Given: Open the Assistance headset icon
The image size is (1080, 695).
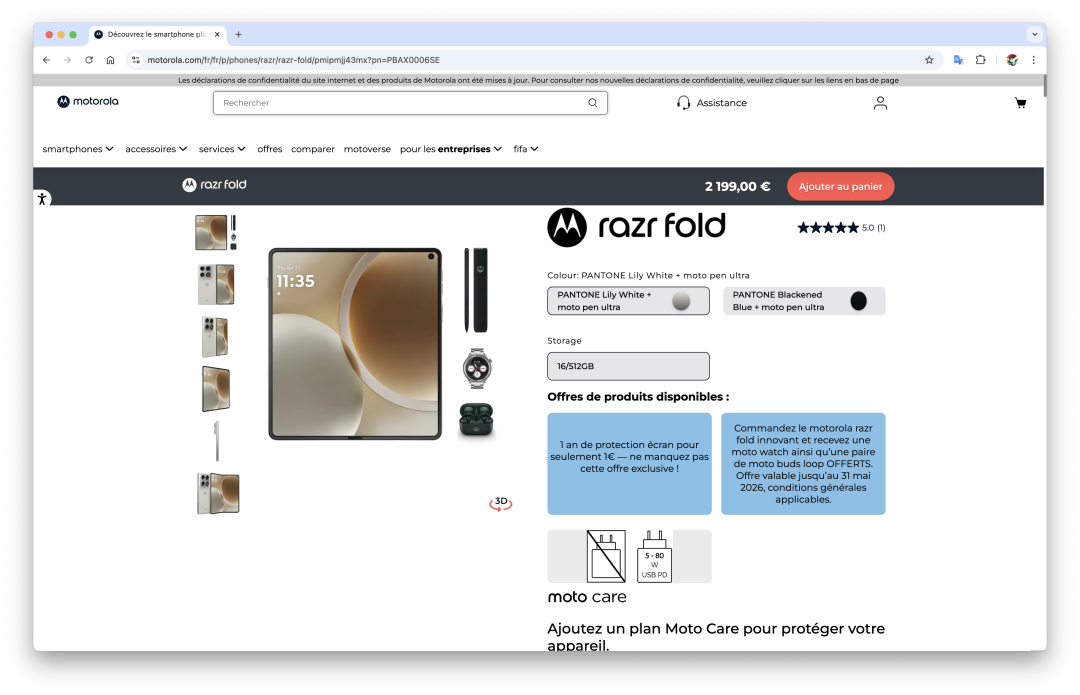Looking at the screenshot, I should point(683,103).
